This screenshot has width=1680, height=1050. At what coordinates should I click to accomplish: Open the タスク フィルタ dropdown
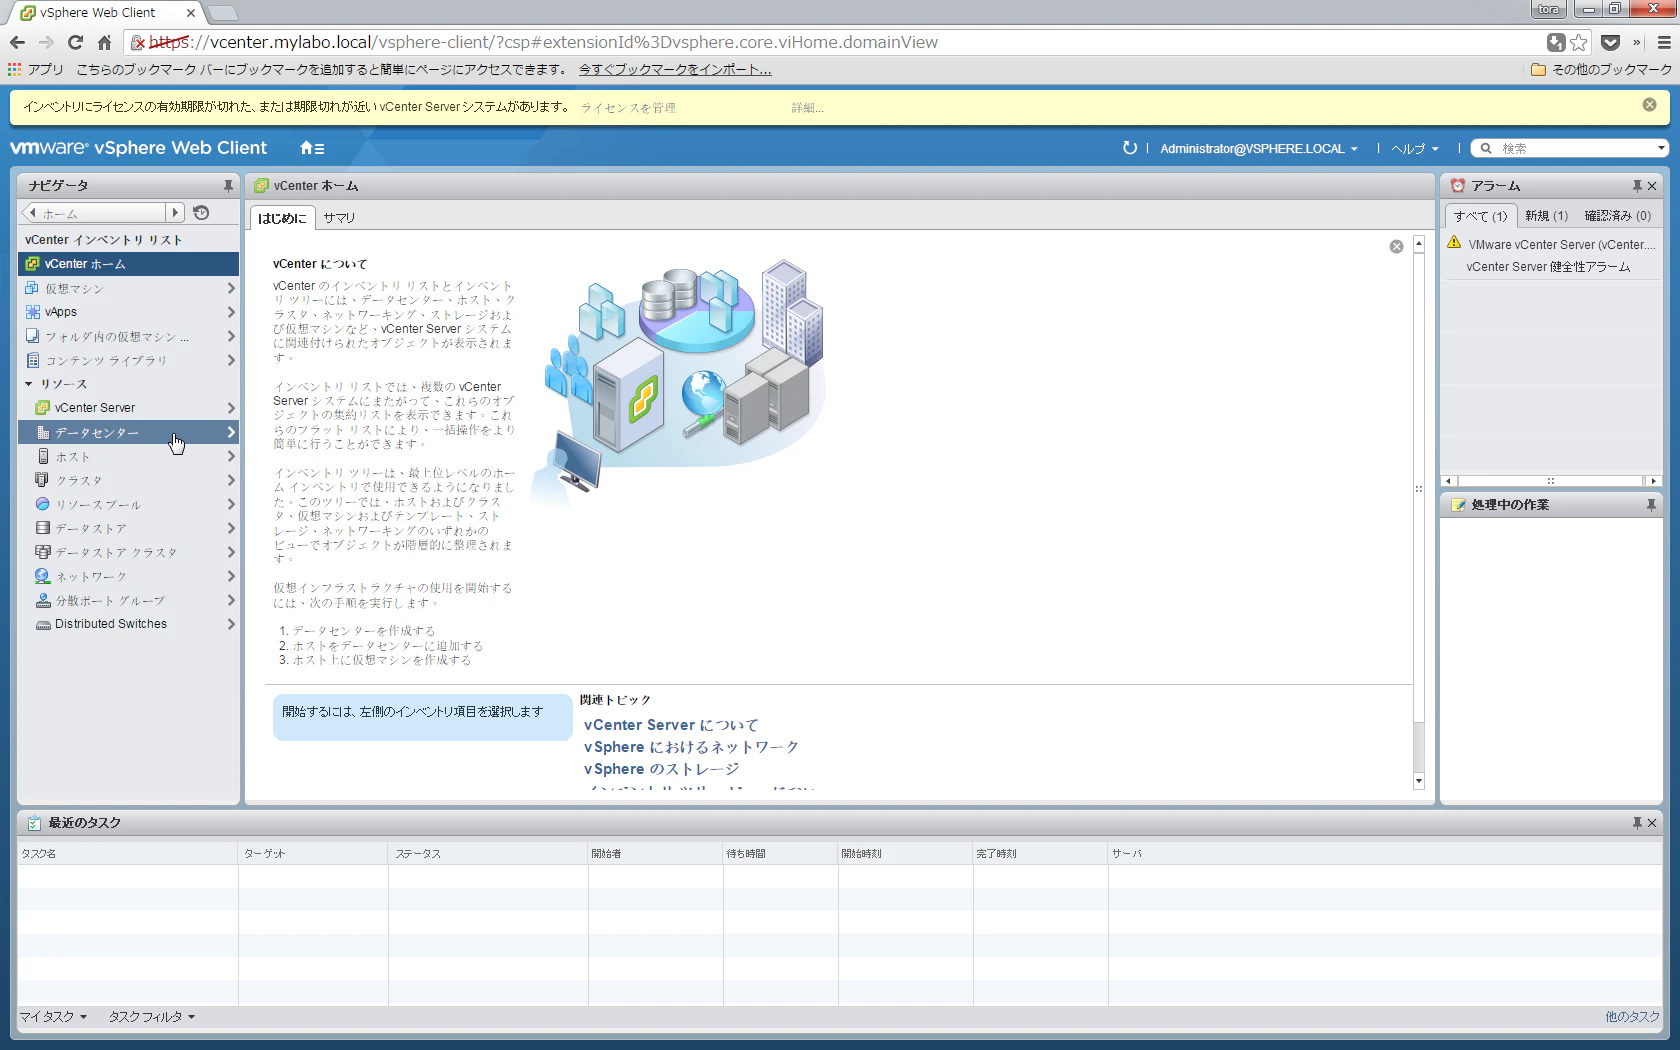[152, 1017]
